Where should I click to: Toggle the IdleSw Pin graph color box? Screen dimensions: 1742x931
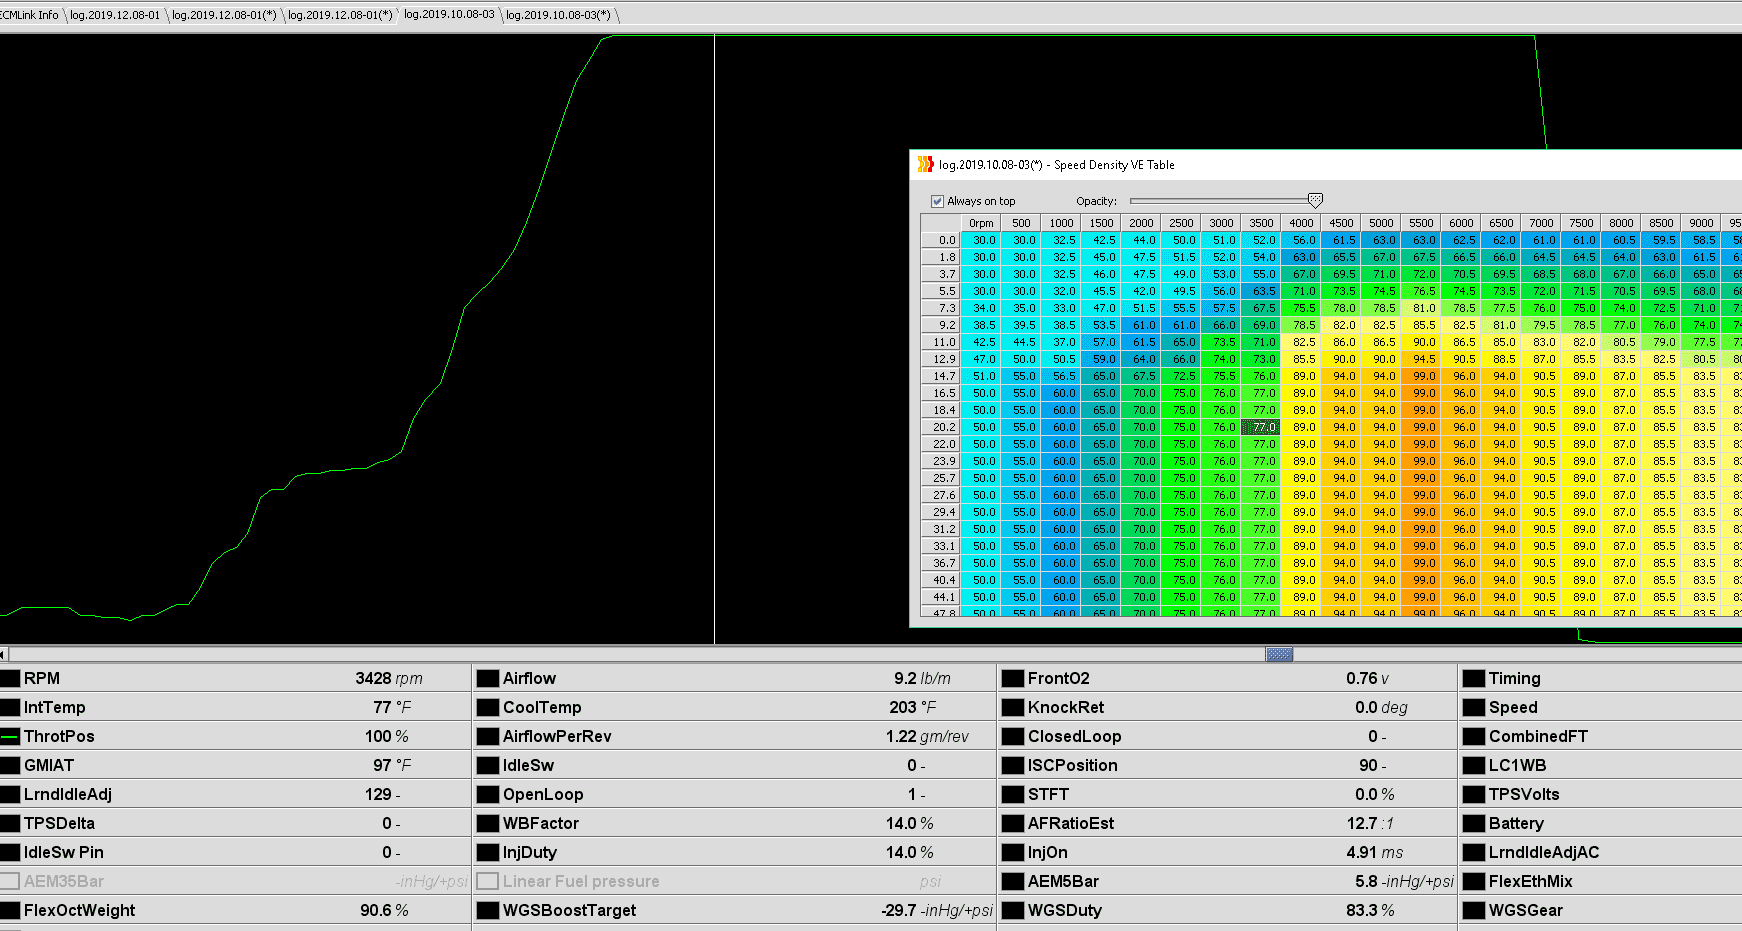[x=10, y=852]
